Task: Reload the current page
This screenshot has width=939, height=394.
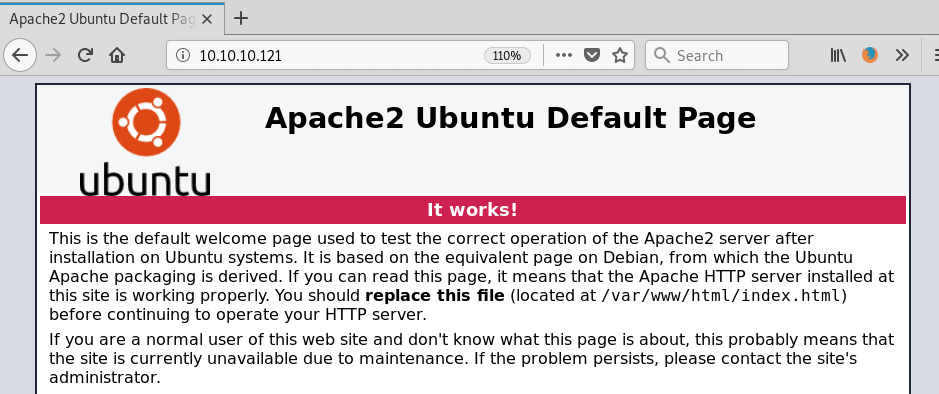Action: point(86,56)
